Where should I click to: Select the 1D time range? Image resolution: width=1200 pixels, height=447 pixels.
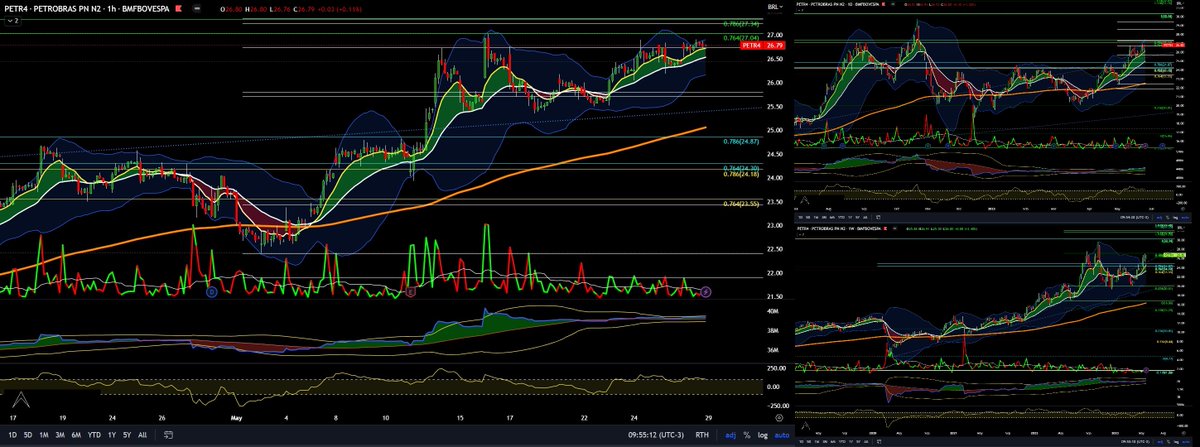[12, 435]
